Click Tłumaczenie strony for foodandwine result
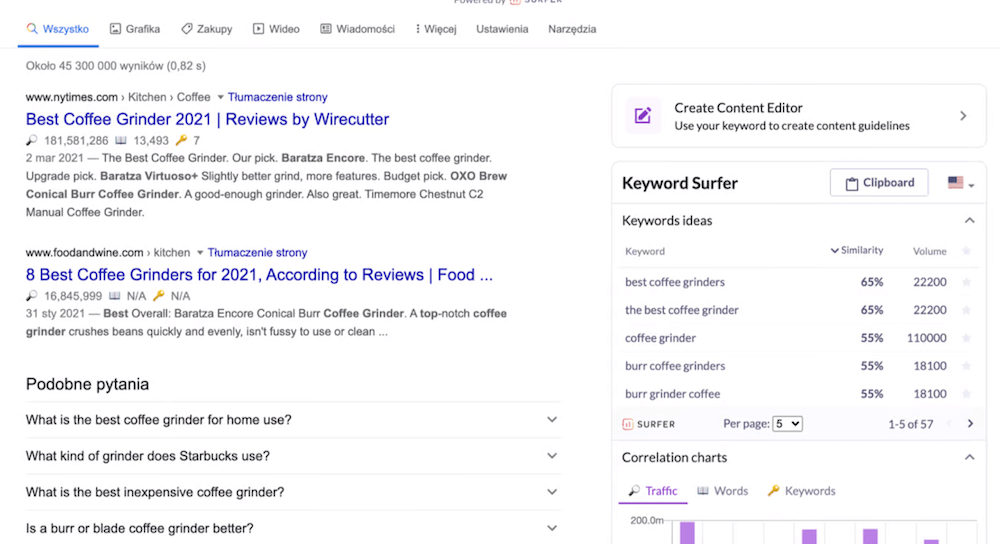The image size is (1000, 544). (x=257, y=253)
